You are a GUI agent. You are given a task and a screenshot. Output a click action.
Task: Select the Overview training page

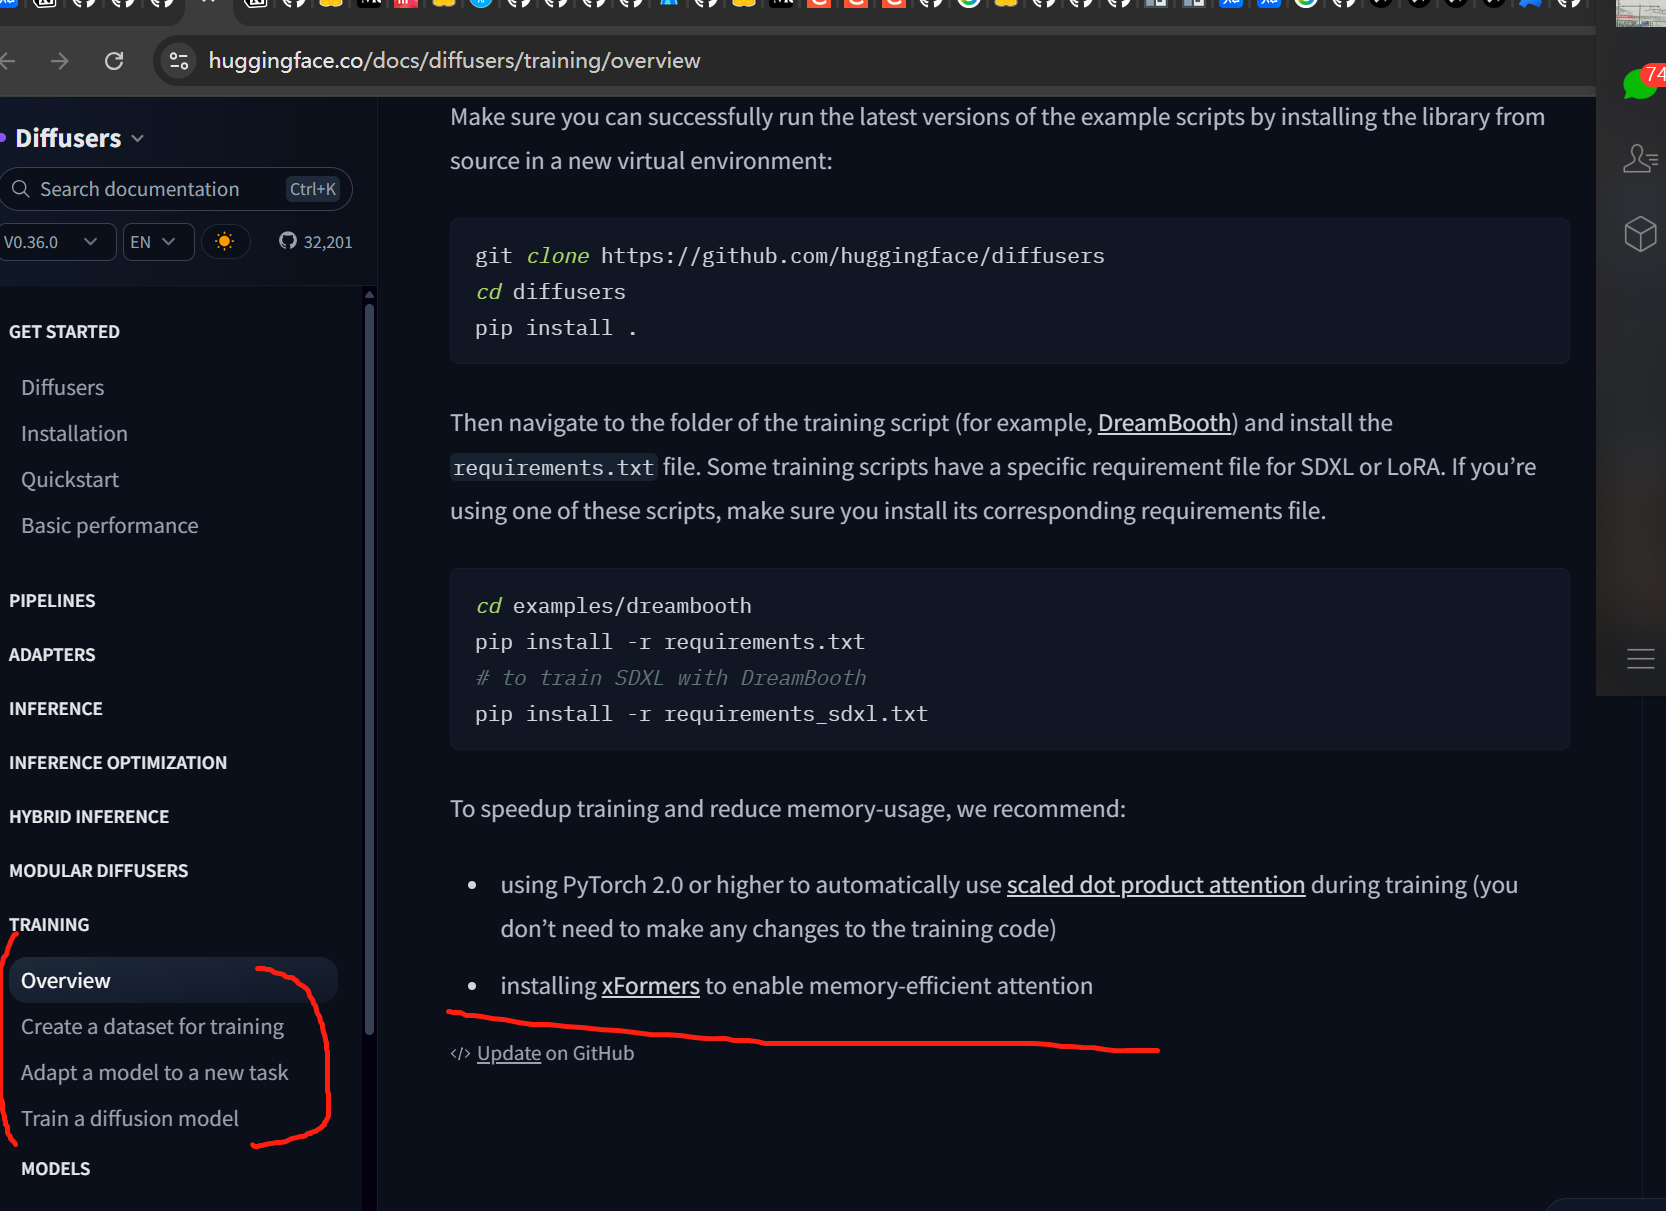[x=174, y=981]
